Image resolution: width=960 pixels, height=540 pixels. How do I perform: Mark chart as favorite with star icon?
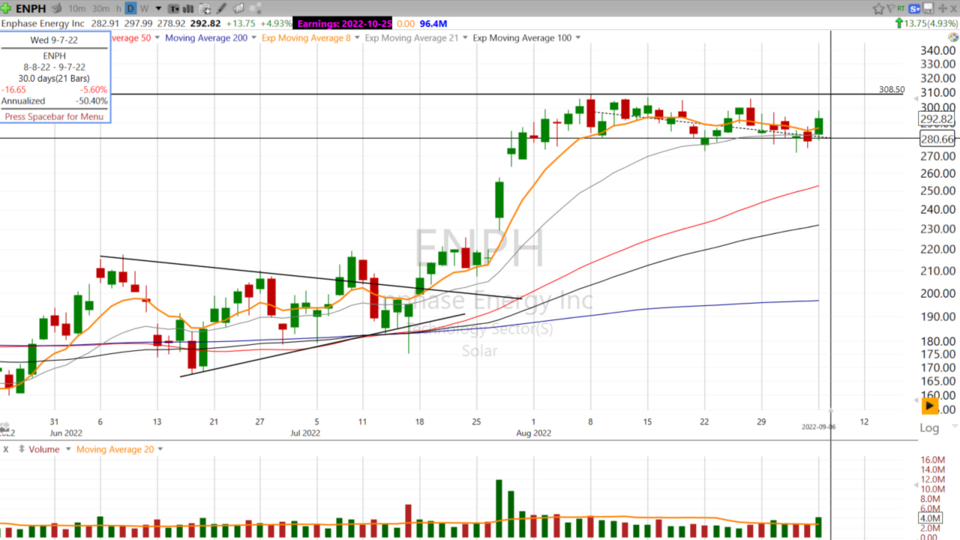click(x=879, y=9)
